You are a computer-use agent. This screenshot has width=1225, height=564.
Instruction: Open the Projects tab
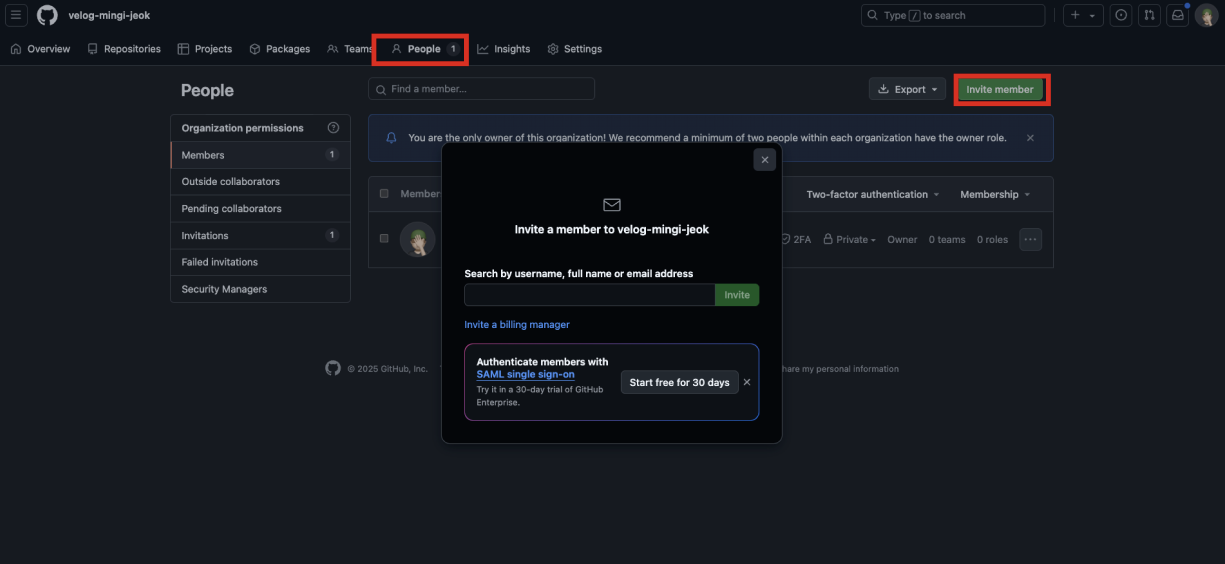pyautogui.click(x=205, y=49)
